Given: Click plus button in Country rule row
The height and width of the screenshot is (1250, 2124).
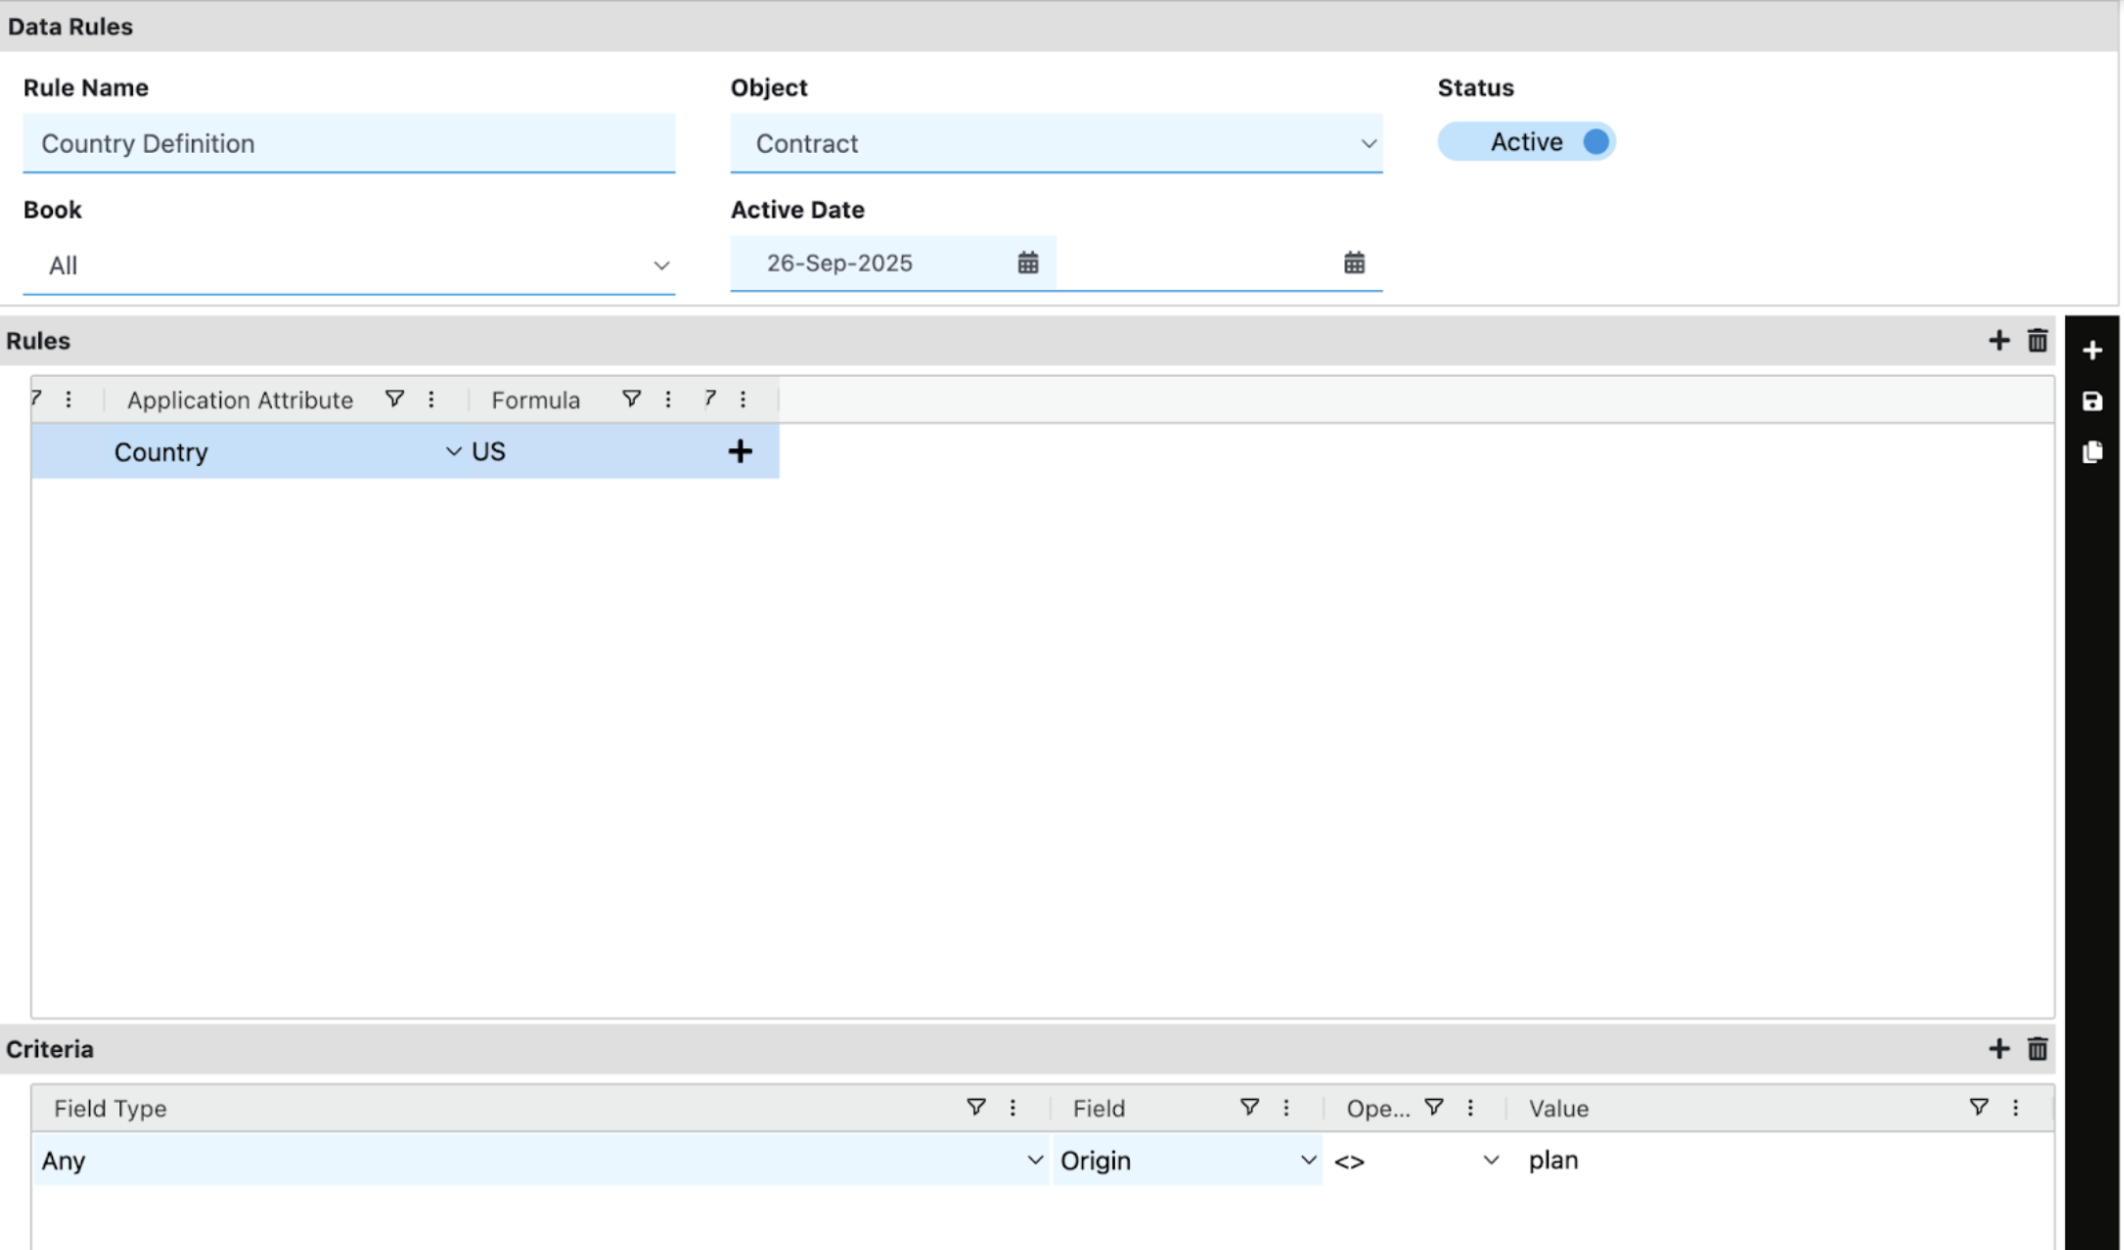Looking at the screenshot, I should [x=740, y=452].
